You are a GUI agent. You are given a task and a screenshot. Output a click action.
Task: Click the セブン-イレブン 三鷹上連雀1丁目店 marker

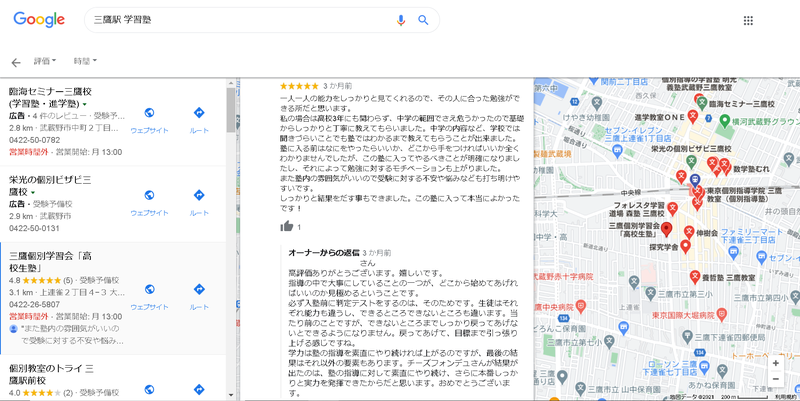pyautogui.click(x=617, y=149)
